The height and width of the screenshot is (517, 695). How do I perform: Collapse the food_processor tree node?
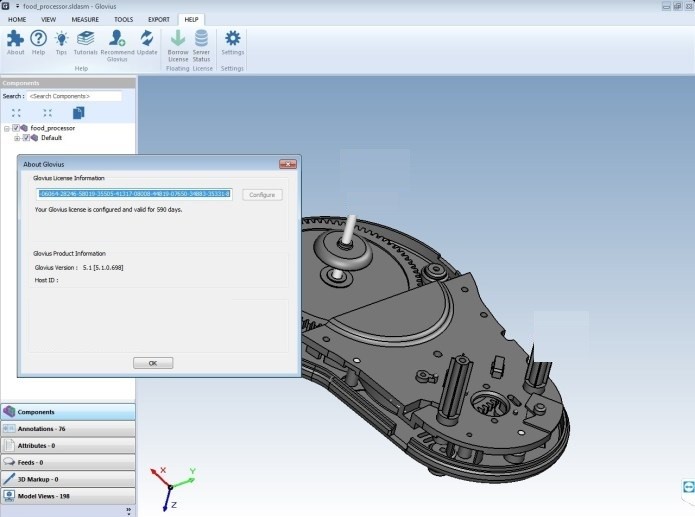pos(7,128)
